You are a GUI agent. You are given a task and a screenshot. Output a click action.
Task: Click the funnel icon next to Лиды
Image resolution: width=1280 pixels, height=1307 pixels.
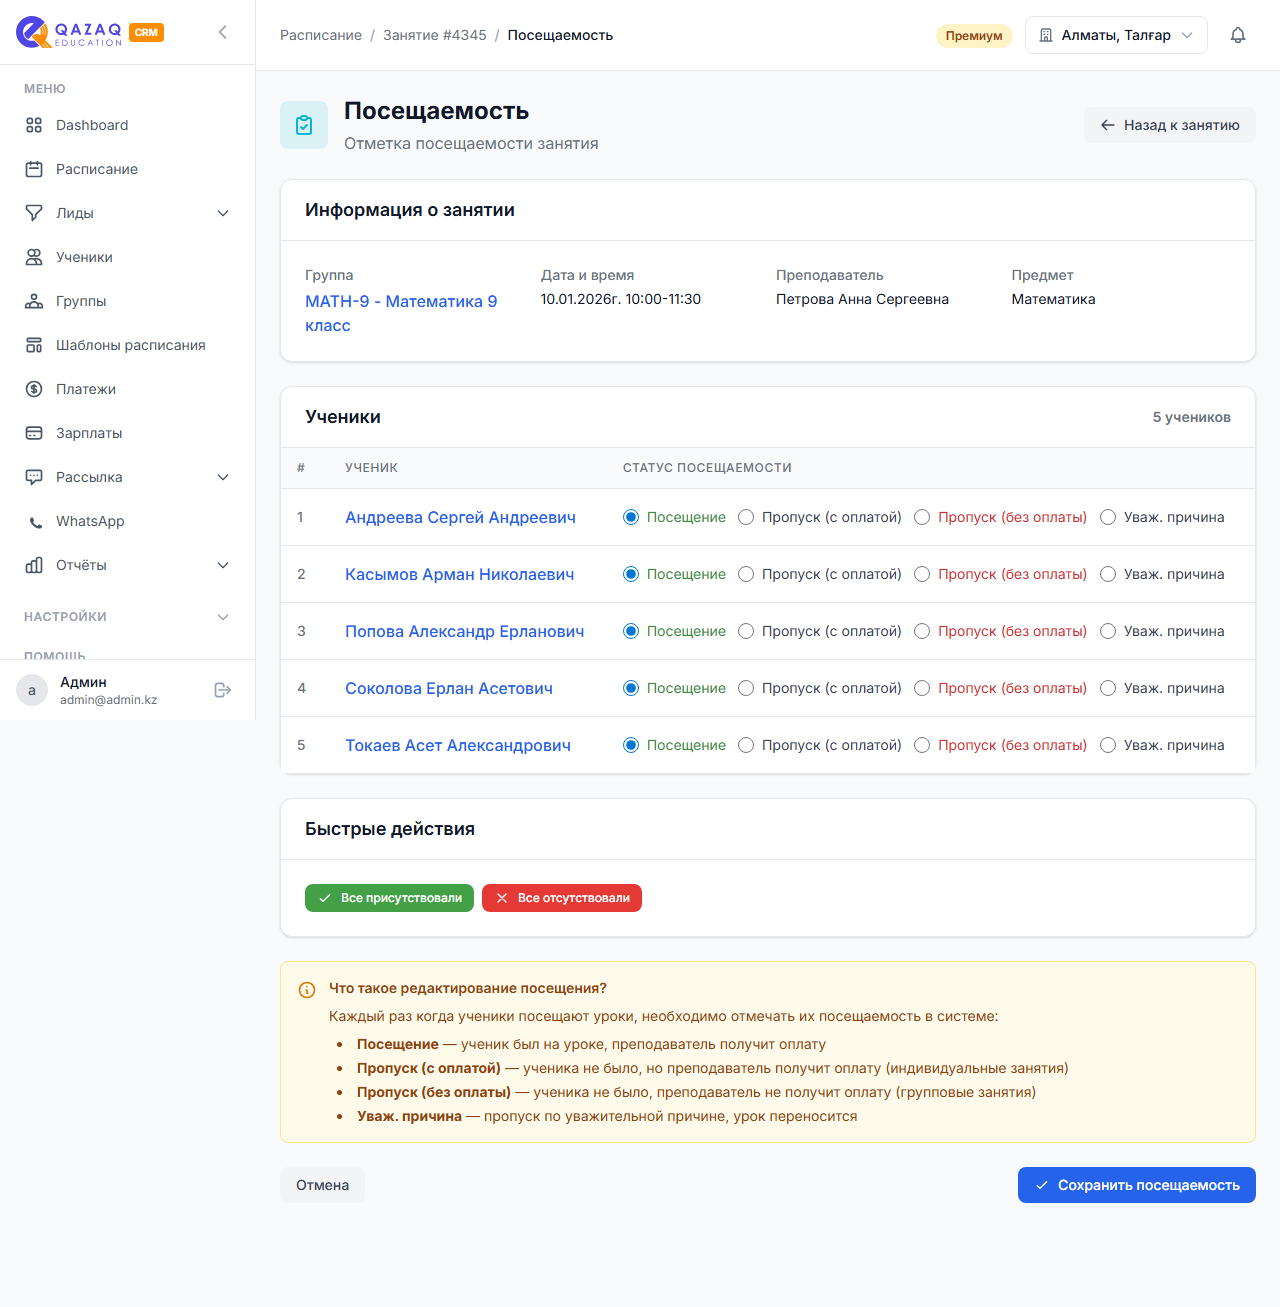[34, 213]
